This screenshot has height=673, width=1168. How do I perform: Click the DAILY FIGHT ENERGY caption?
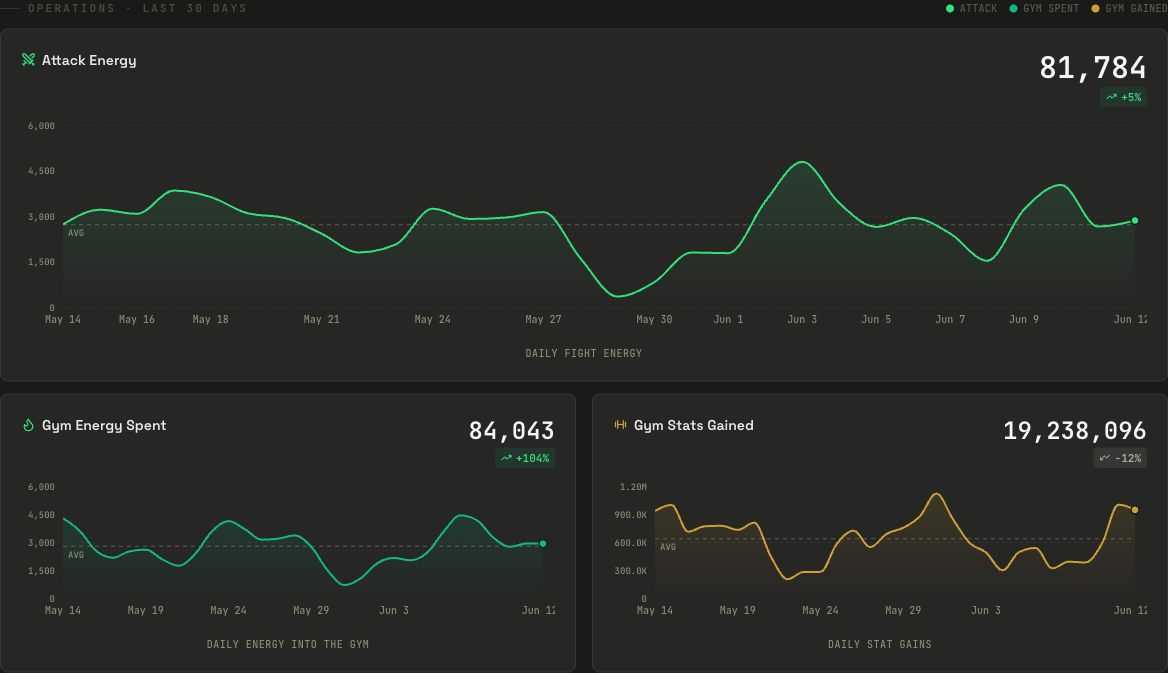pos(583,353)
